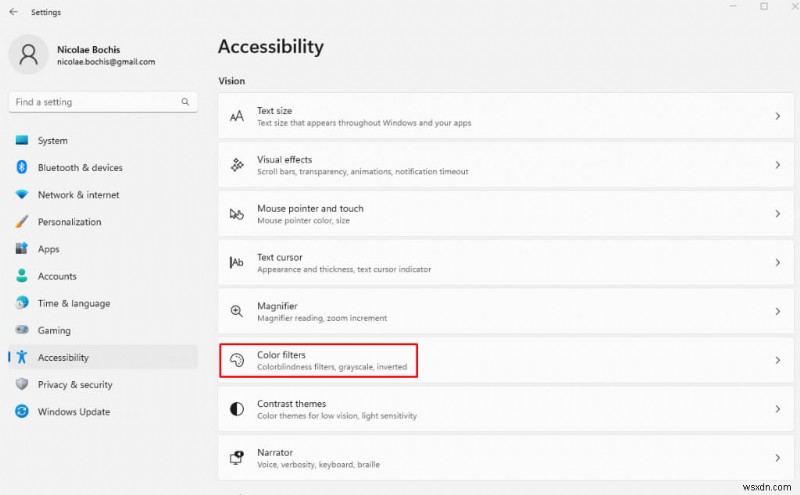
Task: Click the Bluetooth icon in sidebar
Action: (x=22, y=167)
